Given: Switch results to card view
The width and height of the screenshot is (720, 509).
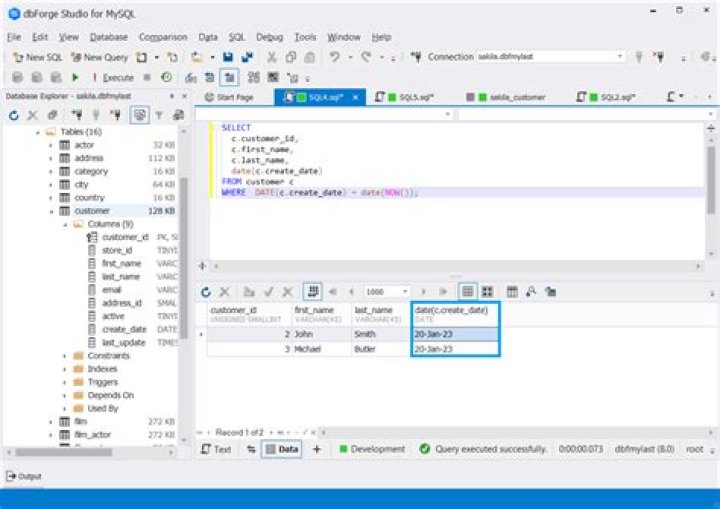Looking at the screenshot, I should pos(487,291).
